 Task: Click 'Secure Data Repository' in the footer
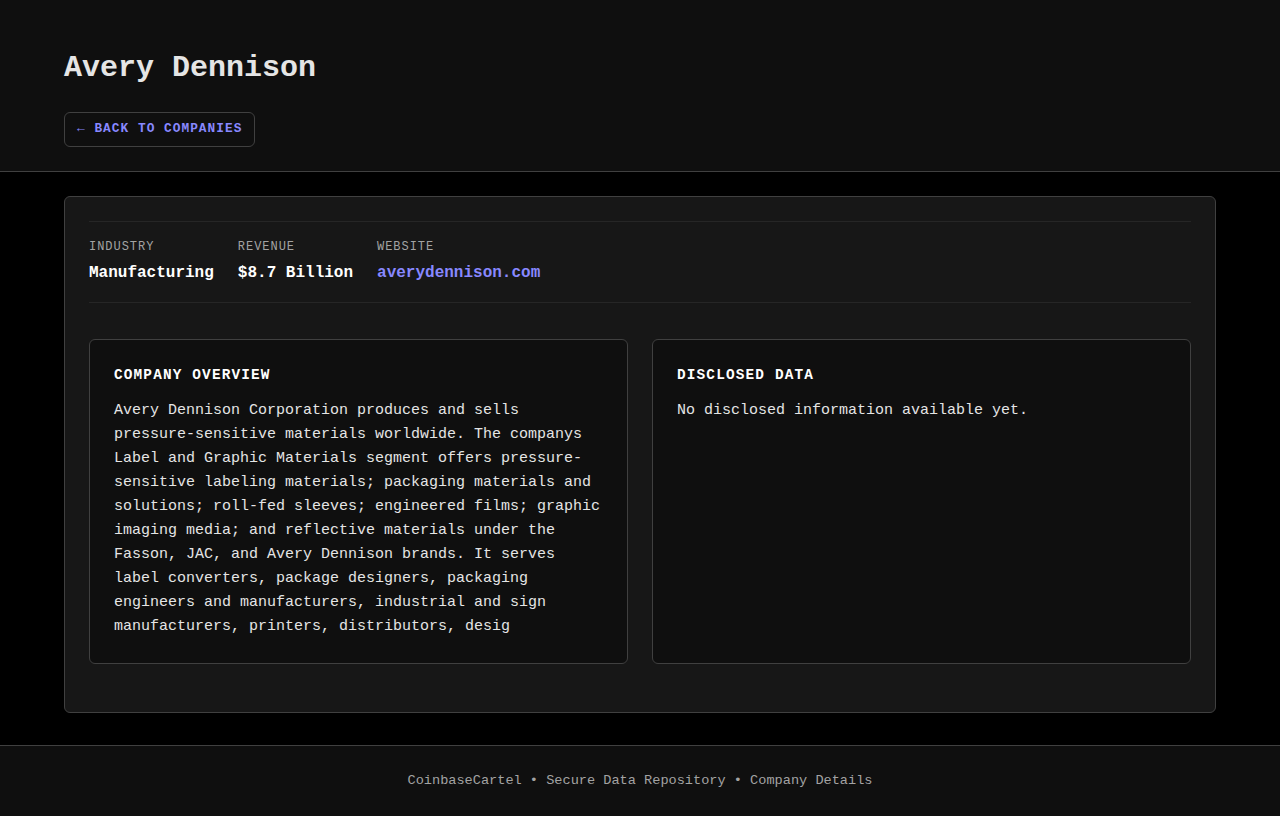[x=635, y=780]
